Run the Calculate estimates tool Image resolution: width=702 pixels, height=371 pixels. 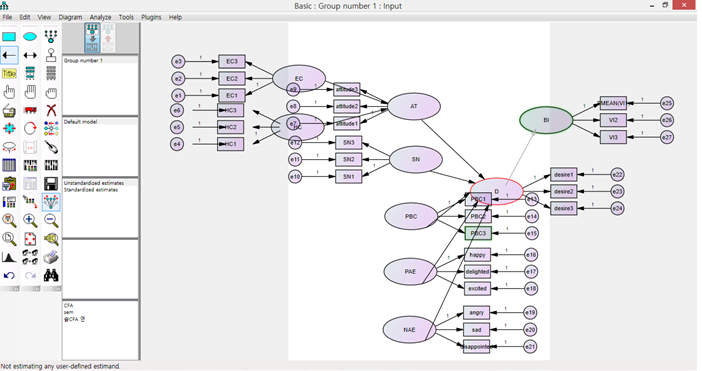pyautogui.click(x=51, y=166)
